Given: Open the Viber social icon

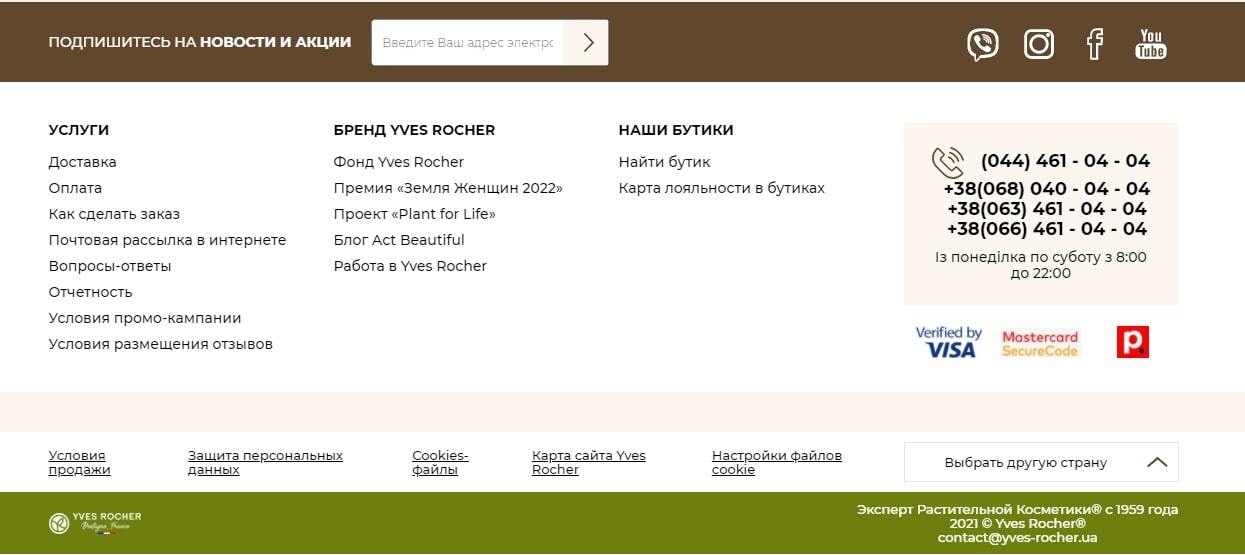Looking at the screenshot, I should tap(982, 44).
